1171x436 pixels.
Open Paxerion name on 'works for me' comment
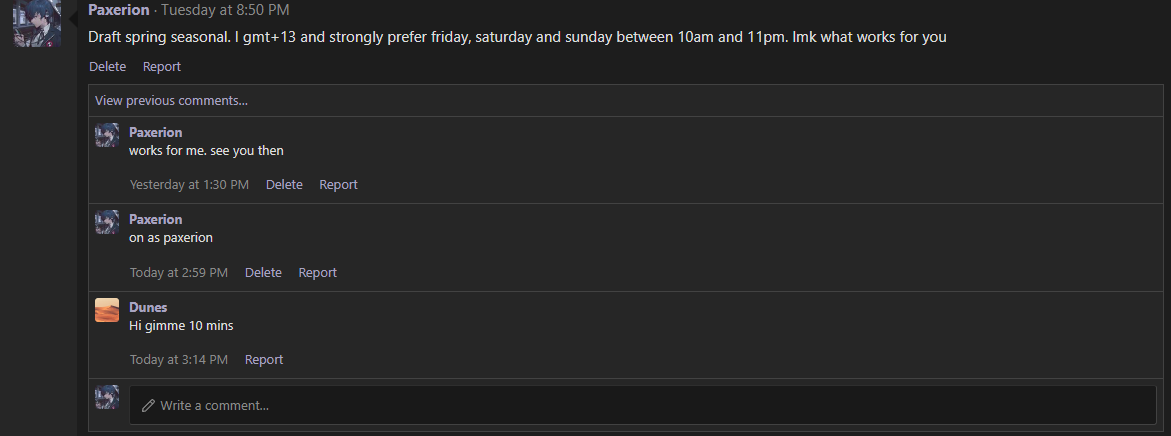click(155, 132)
